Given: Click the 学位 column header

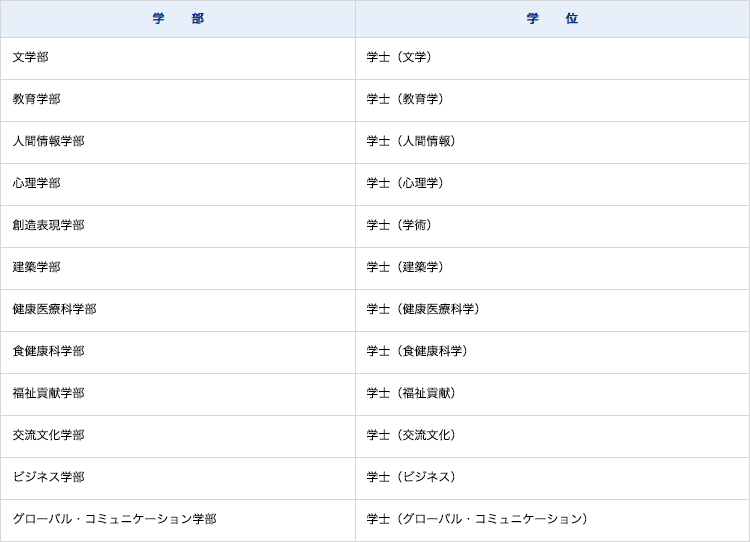Looking at the screenshot, I should click(552, 19).
